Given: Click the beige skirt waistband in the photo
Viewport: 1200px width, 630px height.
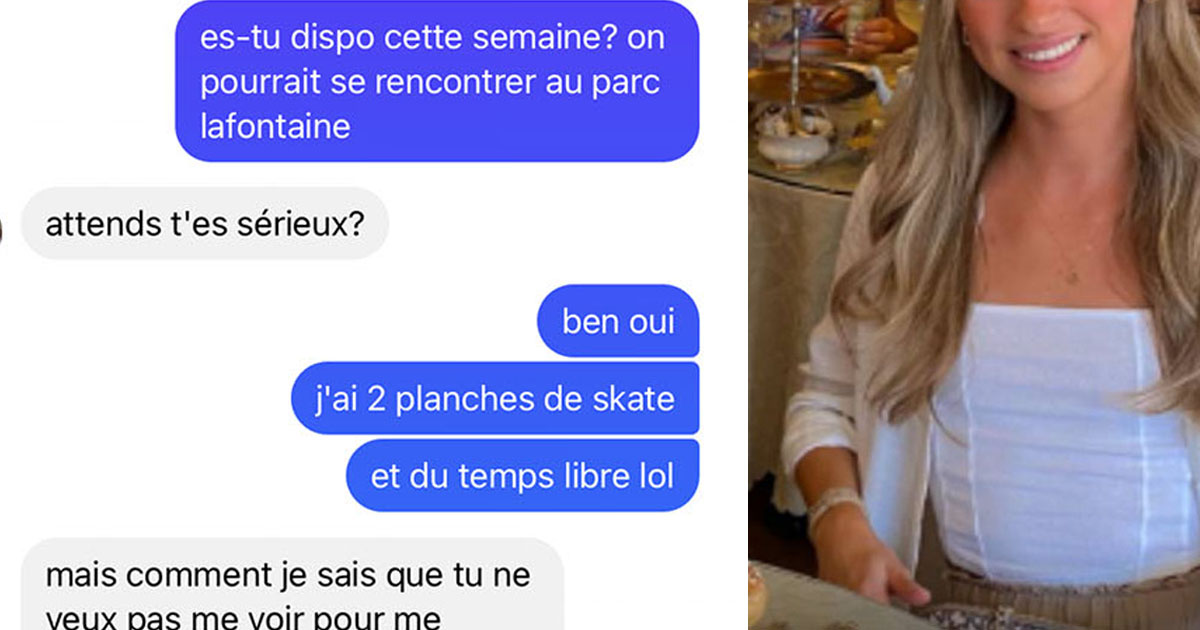Looking at the screenshot, I should coord(1070,598).
